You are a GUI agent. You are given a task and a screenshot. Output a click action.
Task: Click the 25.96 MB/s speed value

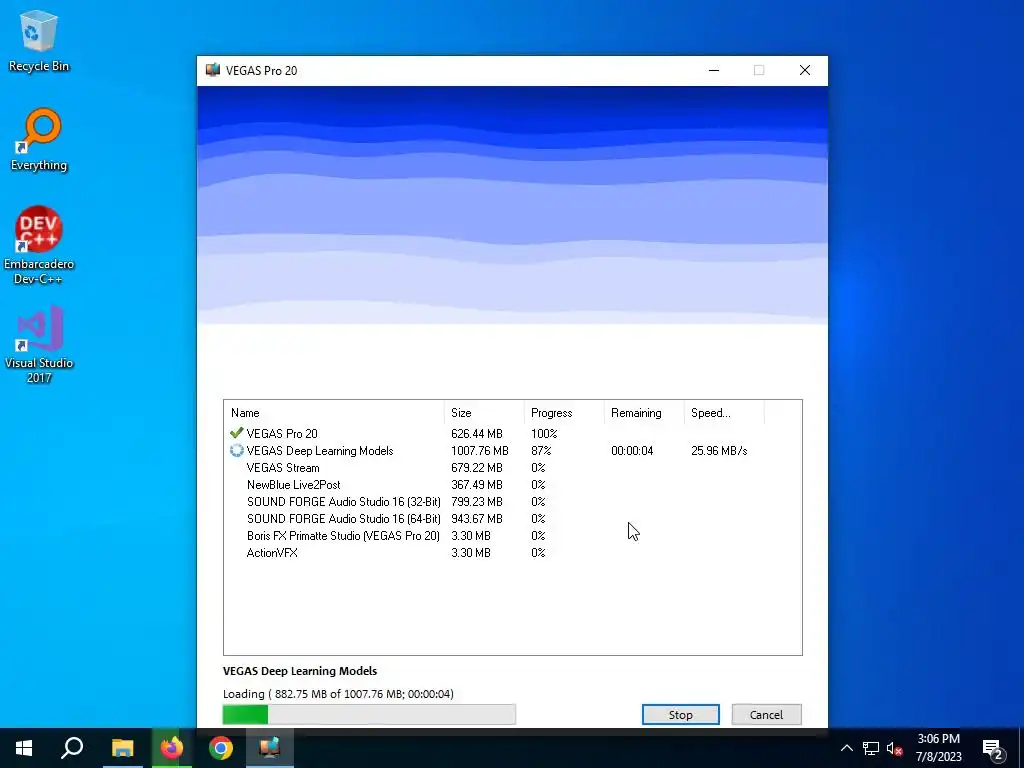(719, 451)
